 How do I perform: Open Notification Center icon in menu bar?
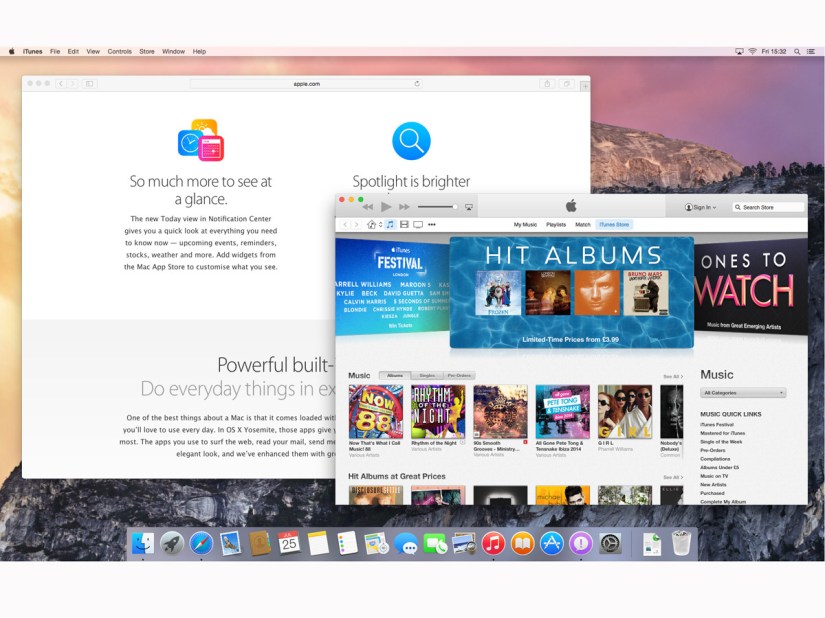click(811, 52)
